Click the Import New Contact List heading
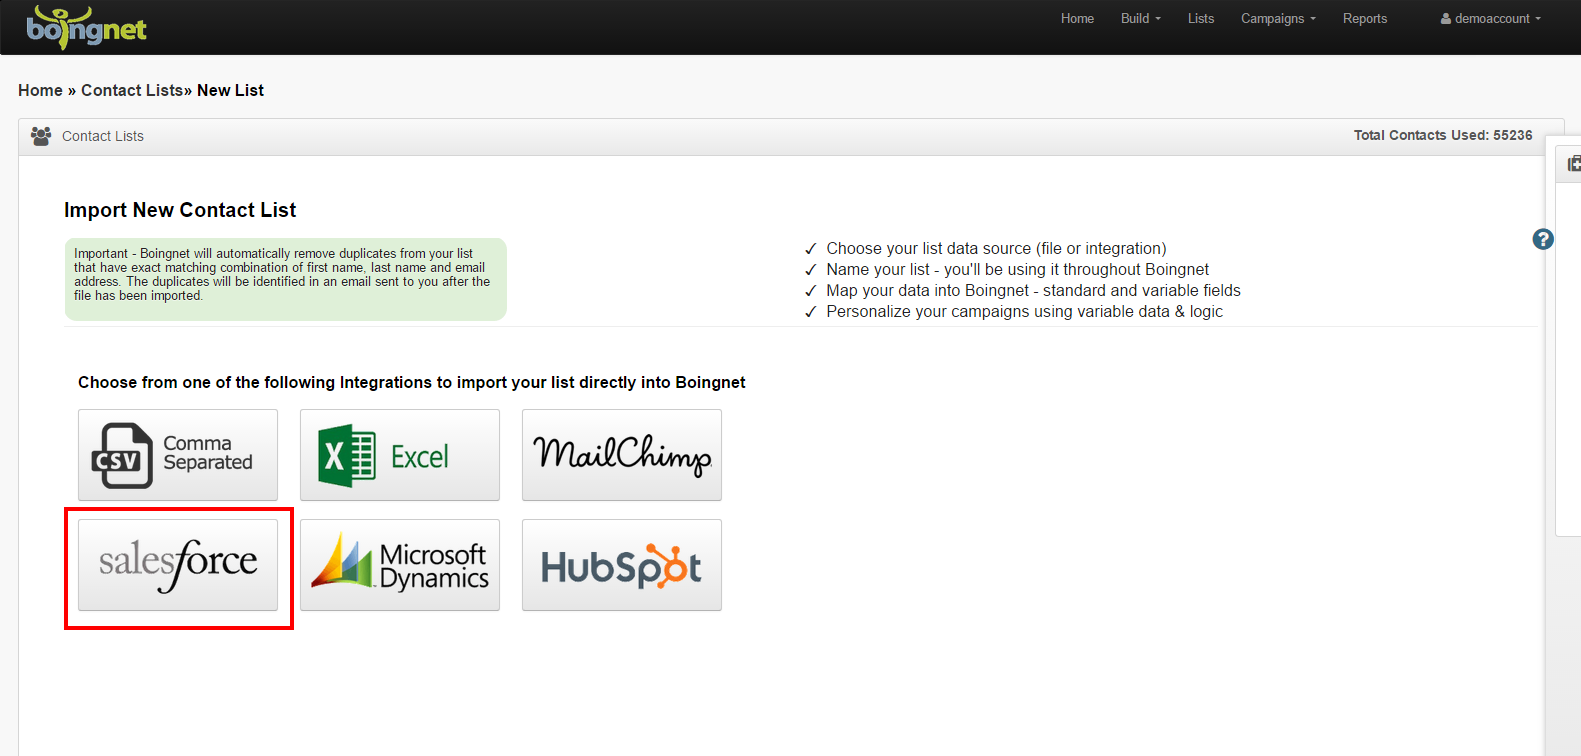This screenshot has height=756, width=1581. coord(180,210)
